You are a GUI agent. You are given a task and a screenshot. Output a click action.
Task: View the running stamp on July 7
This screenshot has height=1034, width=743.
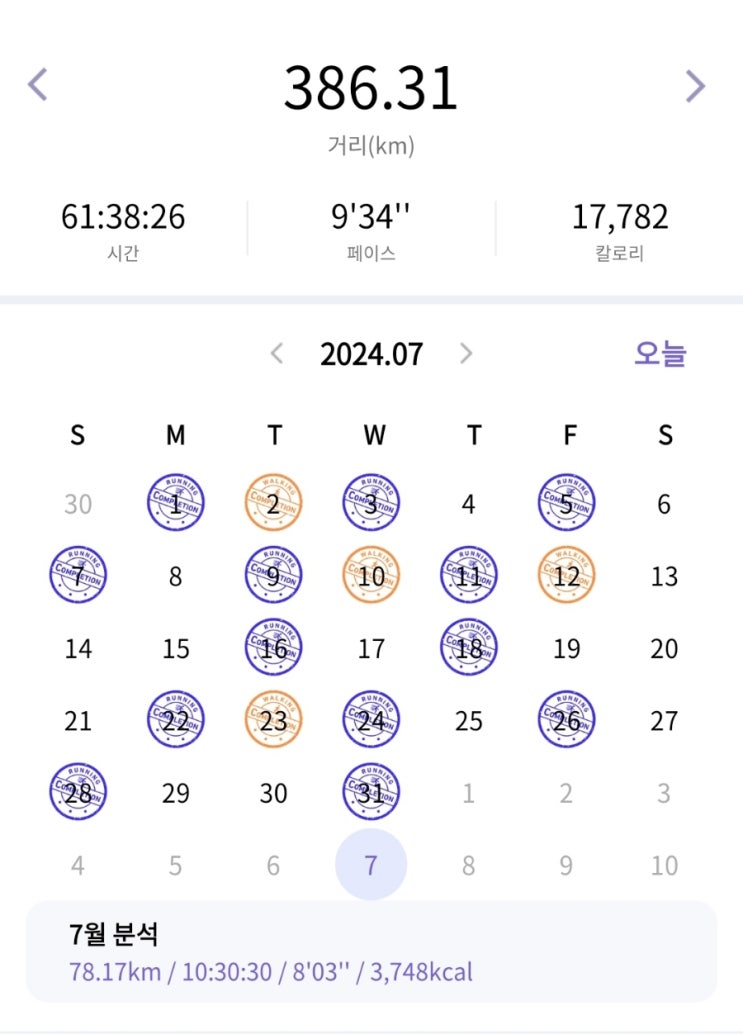pyautogui.click(x=78, y=575)
